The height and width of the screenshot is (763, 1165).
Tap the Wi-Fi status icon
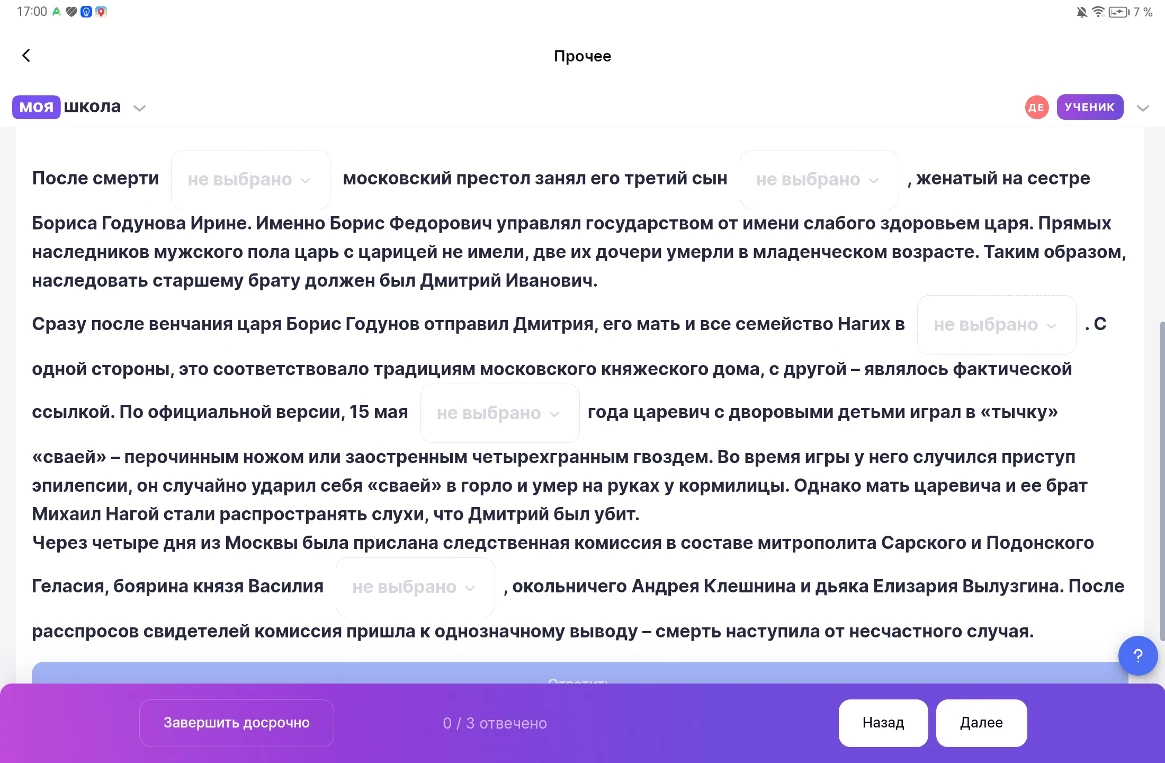pos(1098,12)
